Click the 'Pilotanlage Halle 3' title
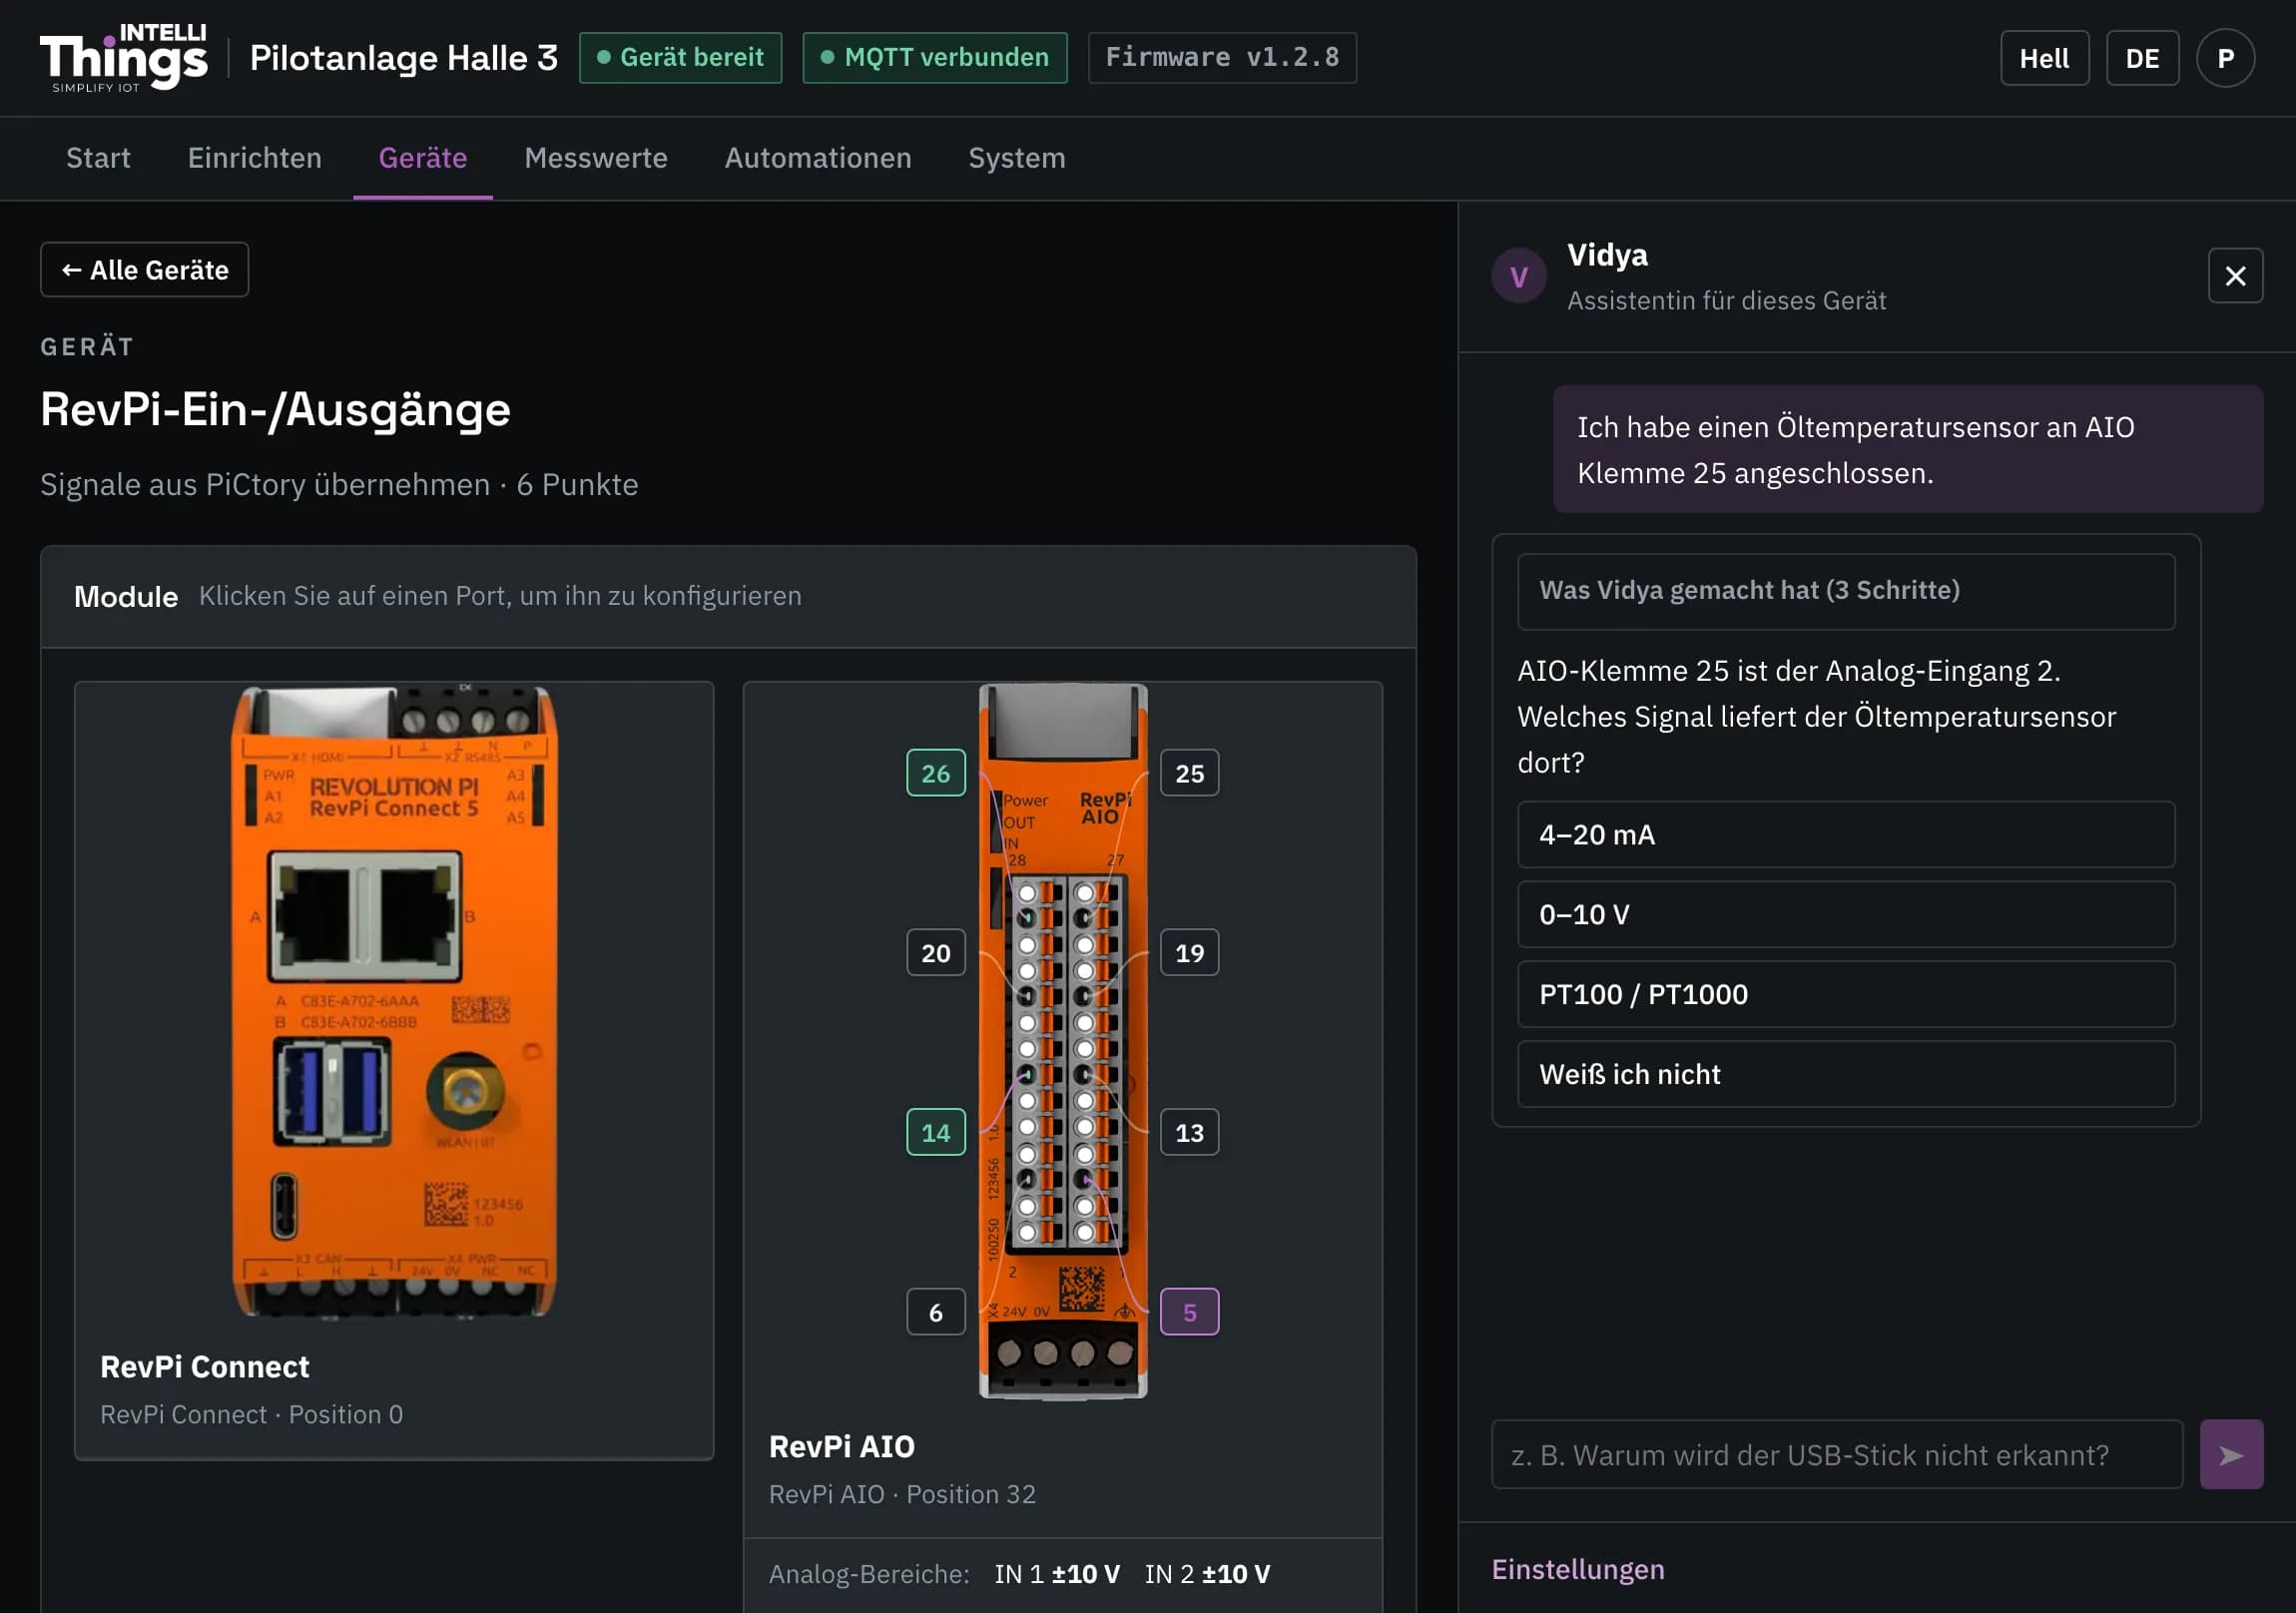2296x1613 pixels. pyautogui.click(x=403, y=58)
